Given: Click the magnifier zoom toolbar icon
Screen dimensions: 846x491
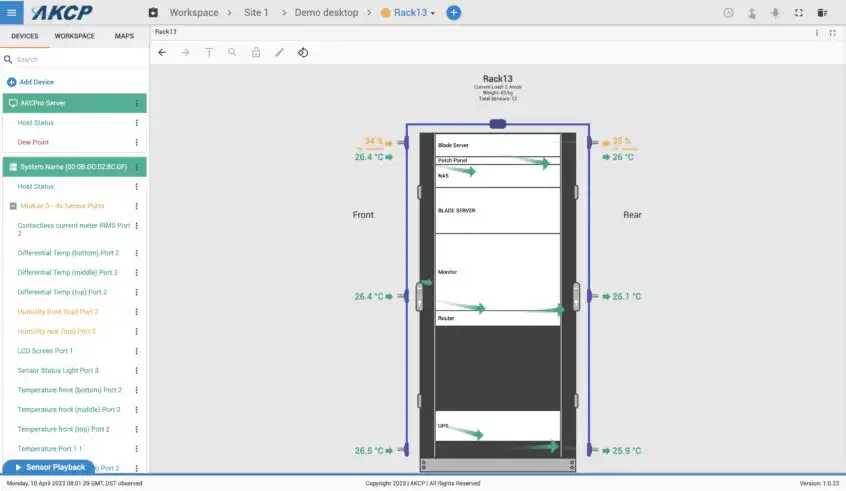Looking at the screenshot, I should (232, 52).
